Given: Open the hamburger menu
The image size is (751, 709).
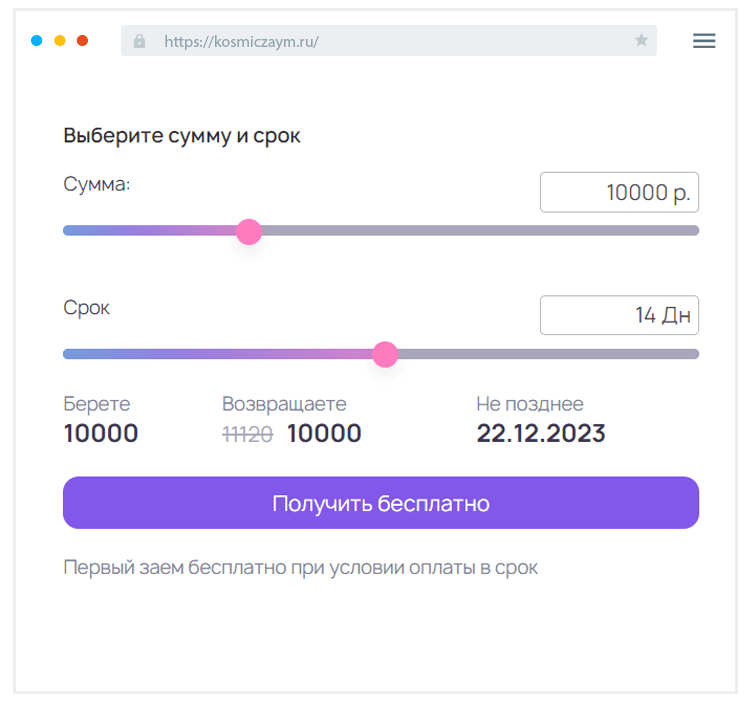Looking at the screenshot, I should [704, 41].
